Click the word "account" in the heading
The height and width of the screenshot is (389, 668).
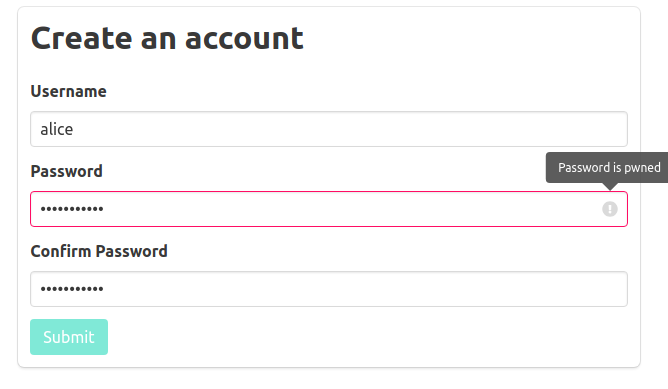coord(244,39)
